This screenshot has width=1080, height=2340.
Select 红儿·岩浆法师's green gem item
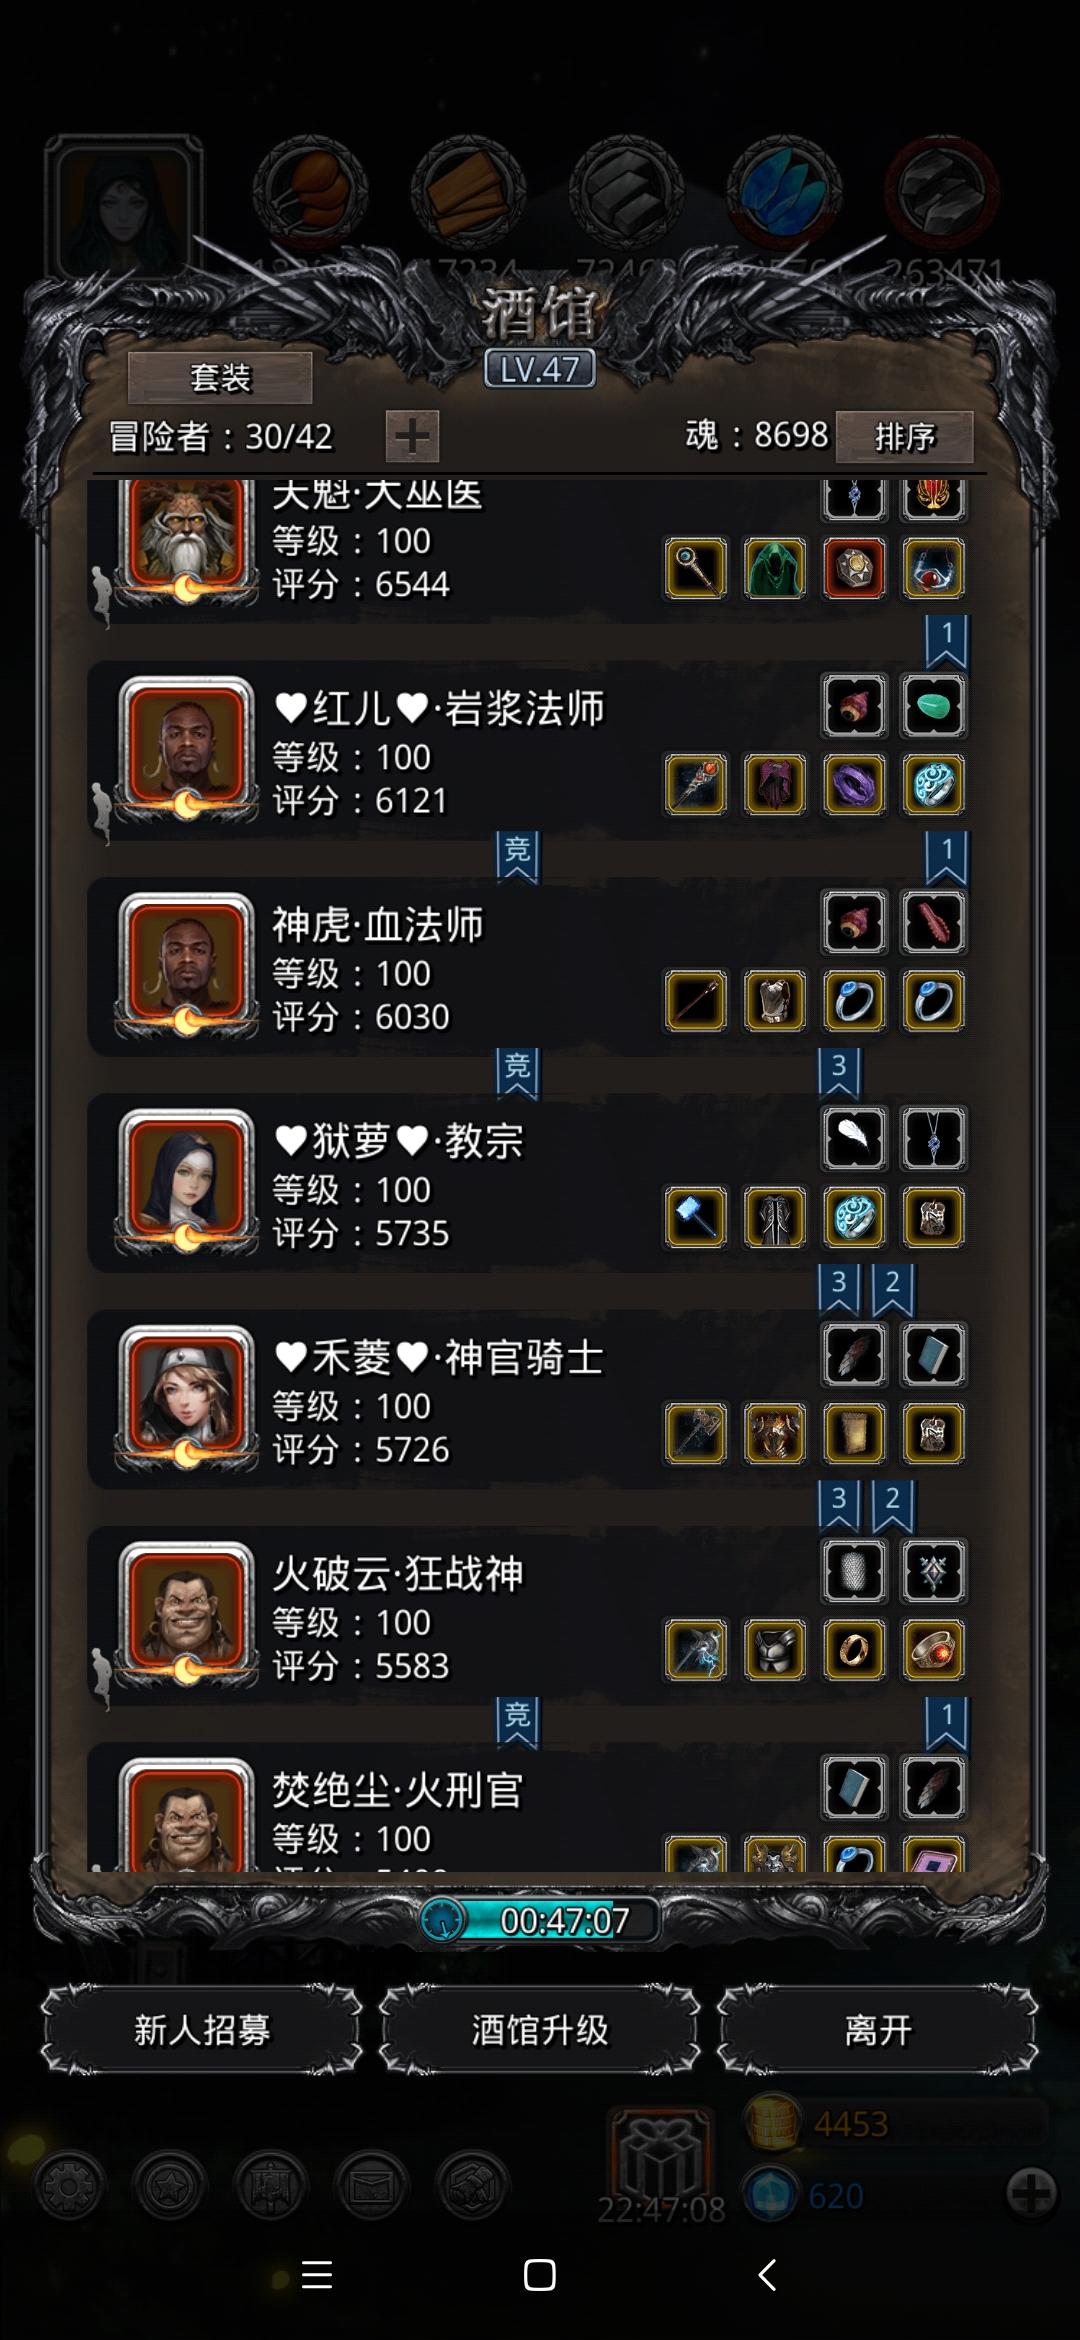click(x=933, y=706)
